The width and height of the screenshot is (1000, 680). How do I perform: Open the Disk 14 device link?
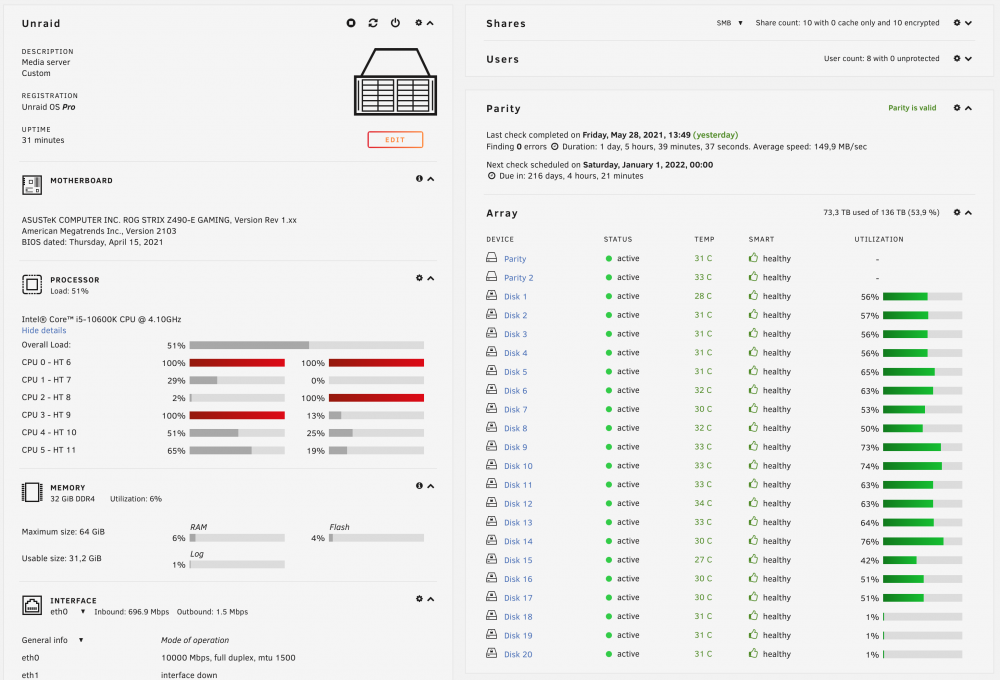518,542
